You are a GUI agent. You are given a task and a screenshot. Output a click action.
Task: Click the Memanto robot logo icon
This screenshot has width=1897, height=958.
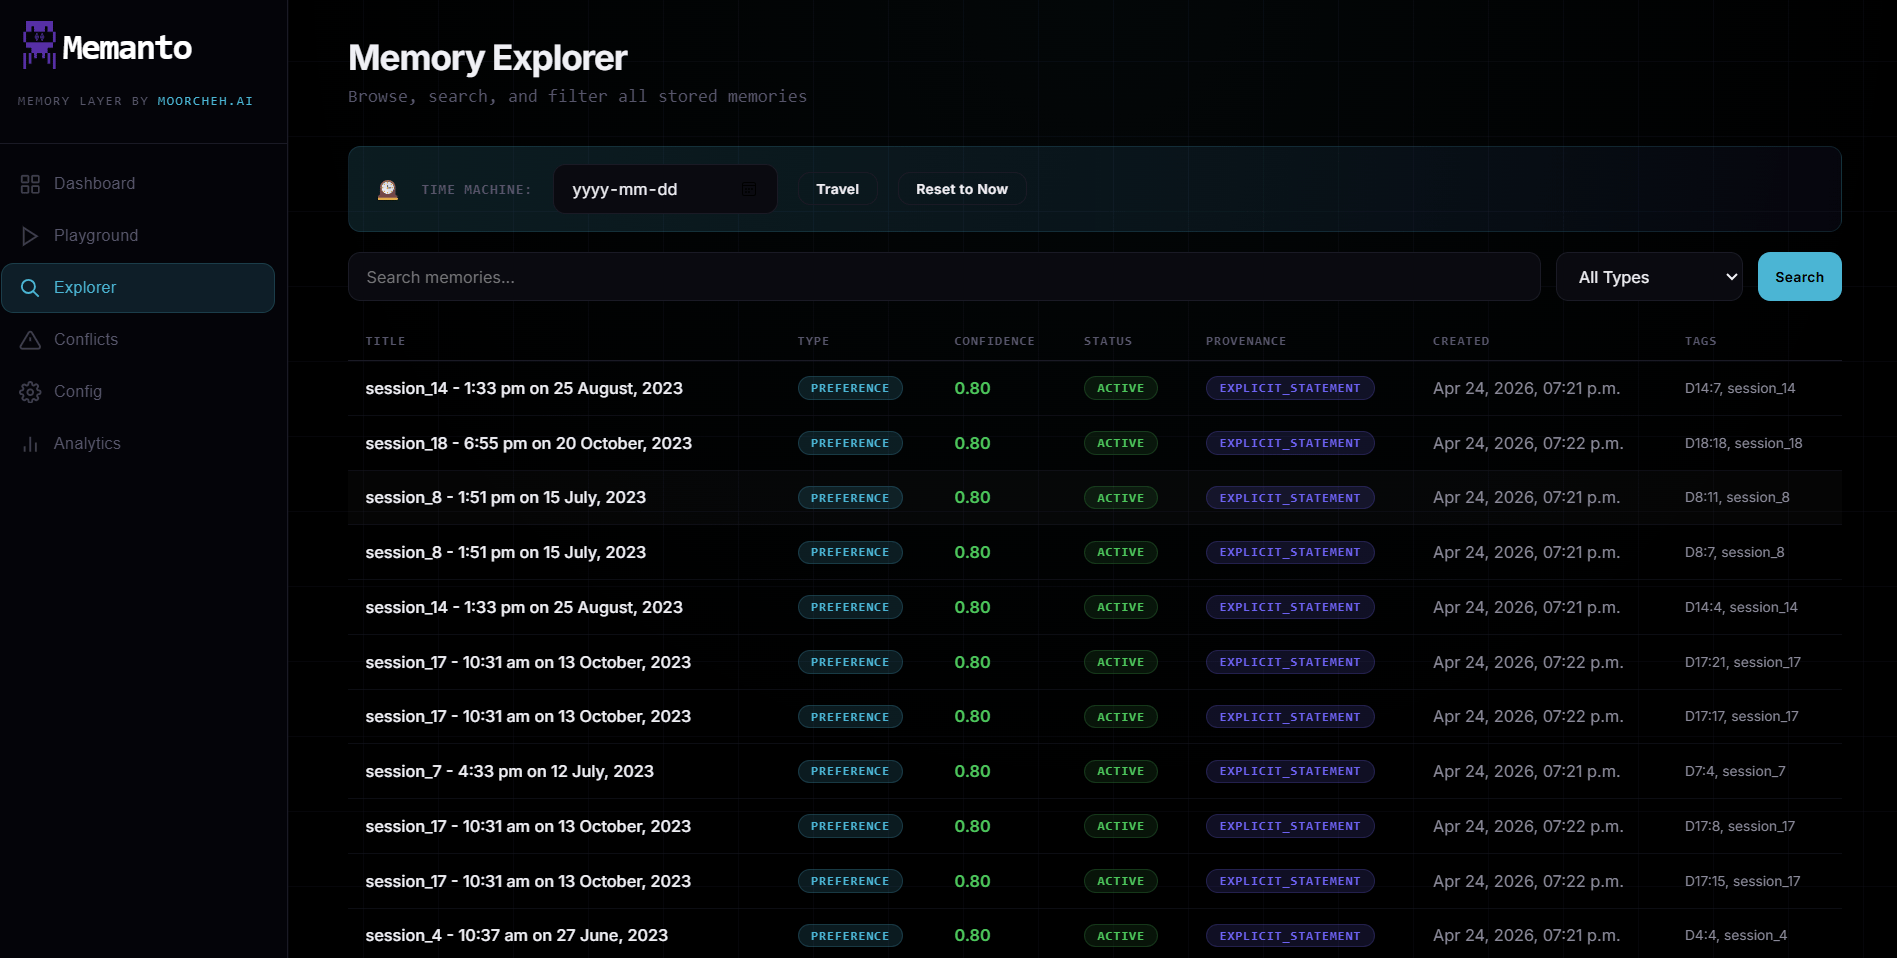39,45
